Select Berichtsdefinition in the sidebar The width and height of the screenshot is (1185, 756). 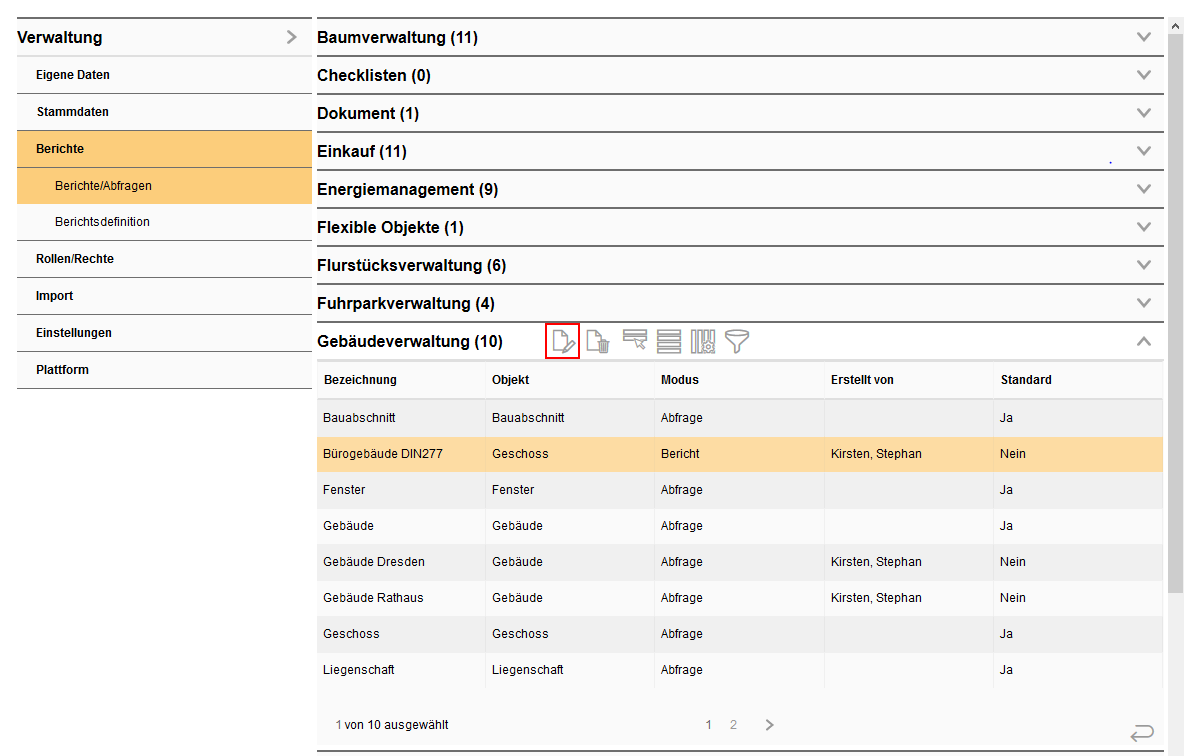pyautogui.click(x=102, y=222)
